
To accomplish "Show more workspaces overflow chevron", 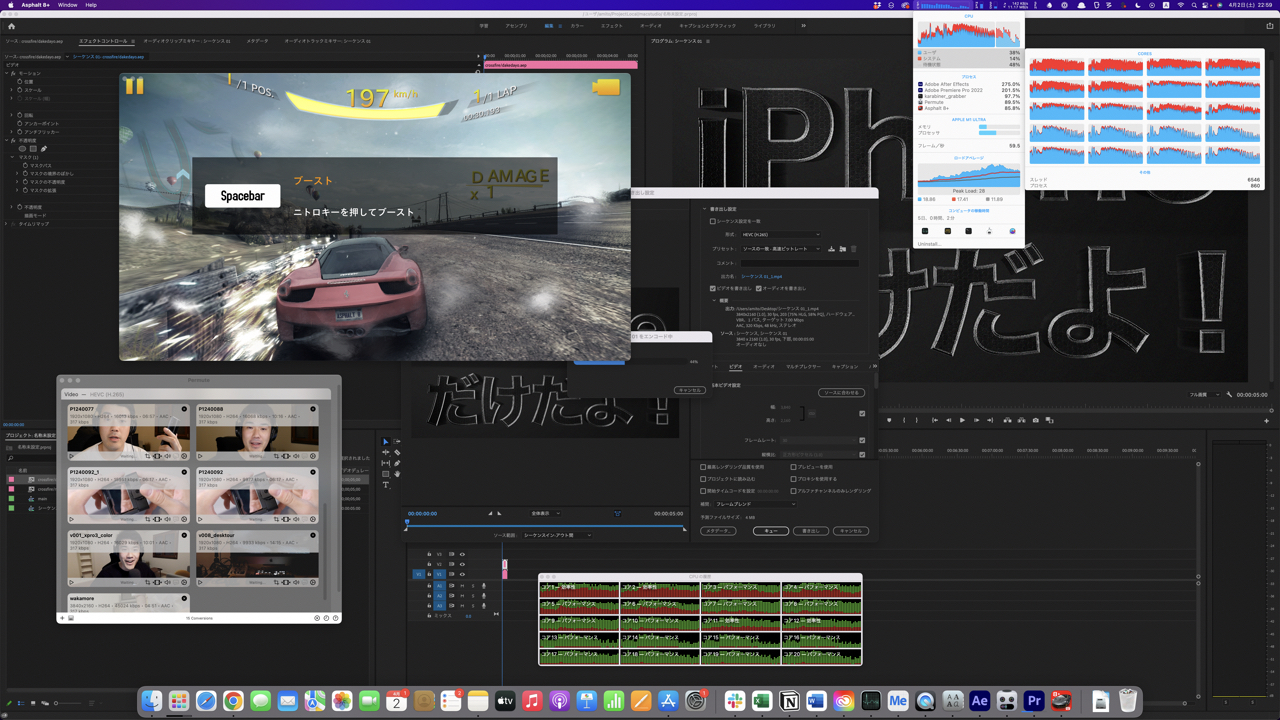I will [803, 26].
